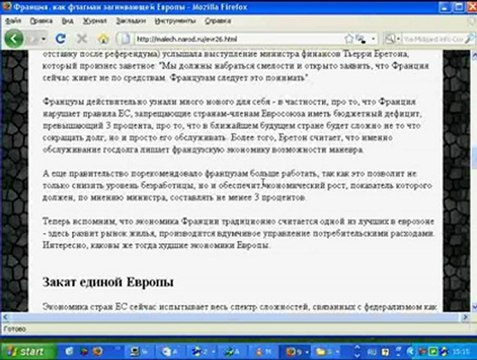Click inside the toolbar search box
Screen dimensions: 477x360
pos(433,39)
